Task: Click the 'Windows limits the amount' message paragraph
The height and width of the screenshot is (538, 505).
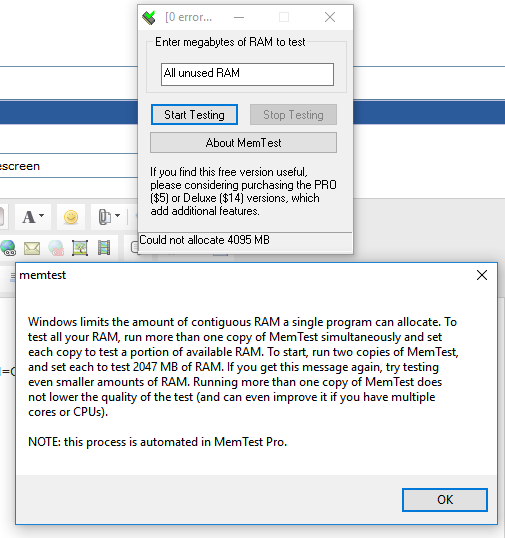Action: point(243,367)
